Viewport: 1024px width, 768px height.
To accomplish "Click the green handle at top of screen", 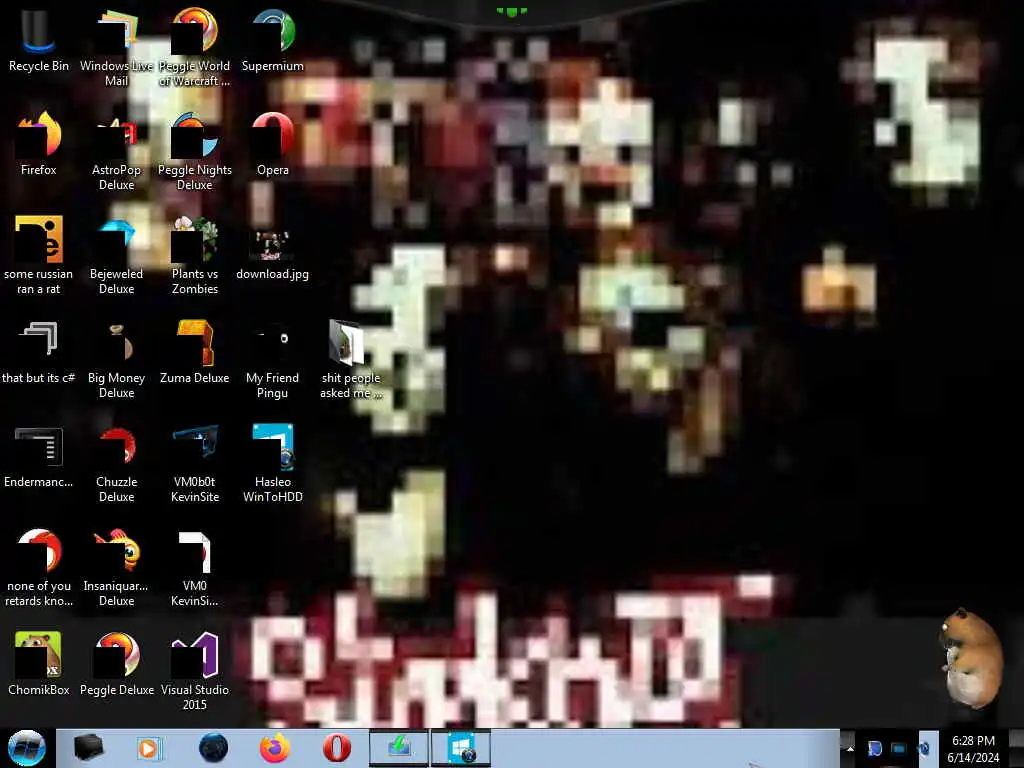I will click(x=511, y=12).
